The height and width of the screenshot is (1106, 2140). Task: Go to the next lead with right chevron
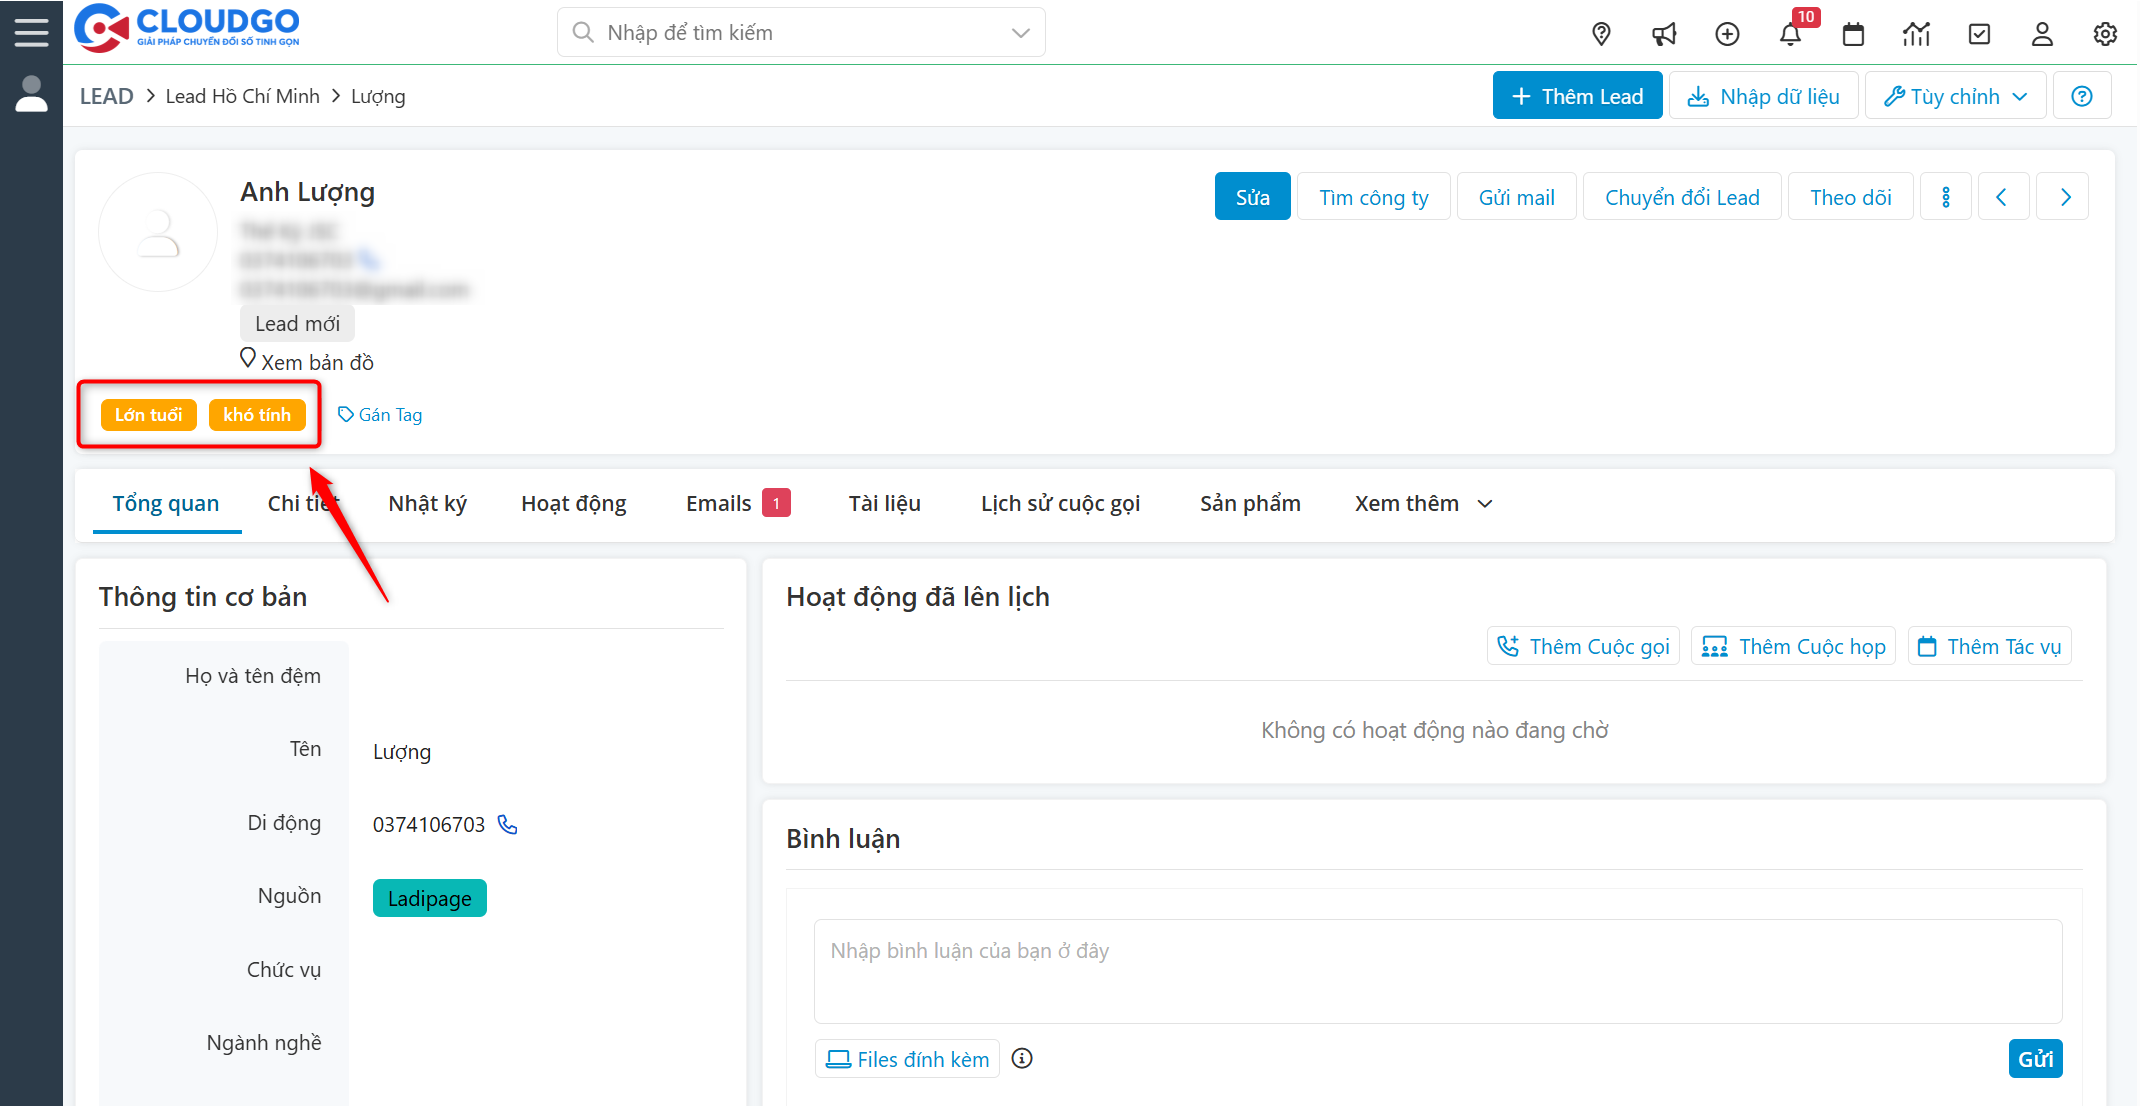pos(2065,197)
